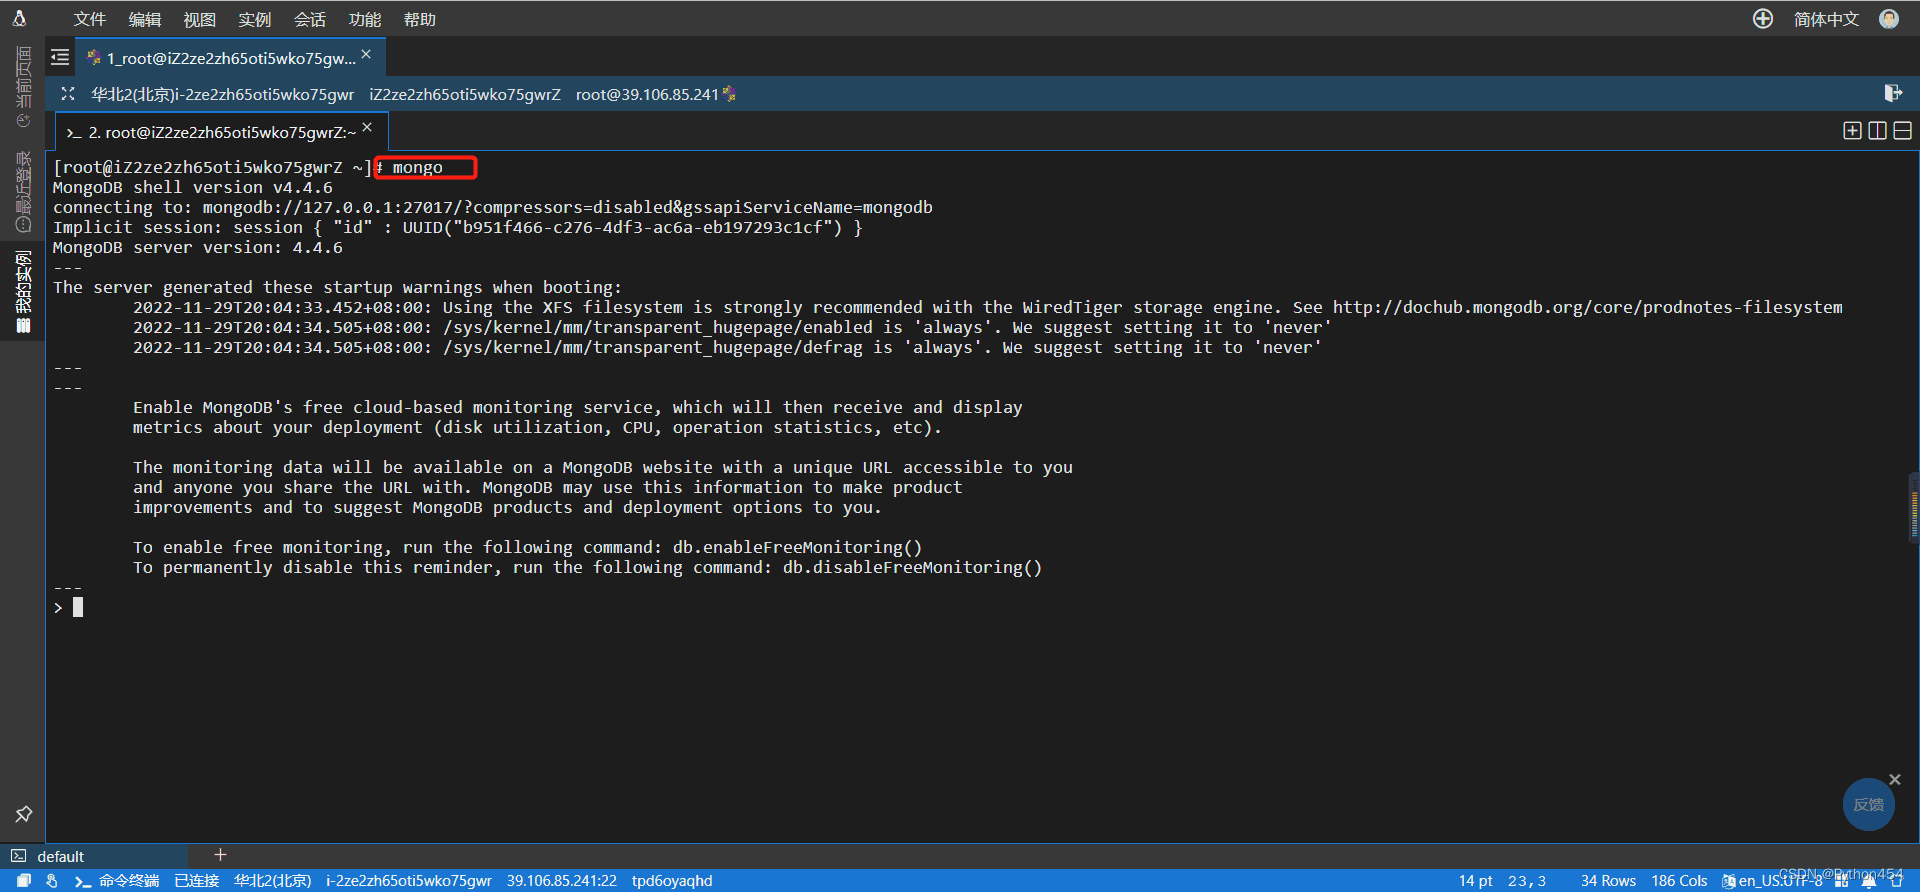Image resolution: width=1920 pixels, height=892 pixels.
Task: Click the Linux penguin app logo
Action: click(x=19, y=18)
